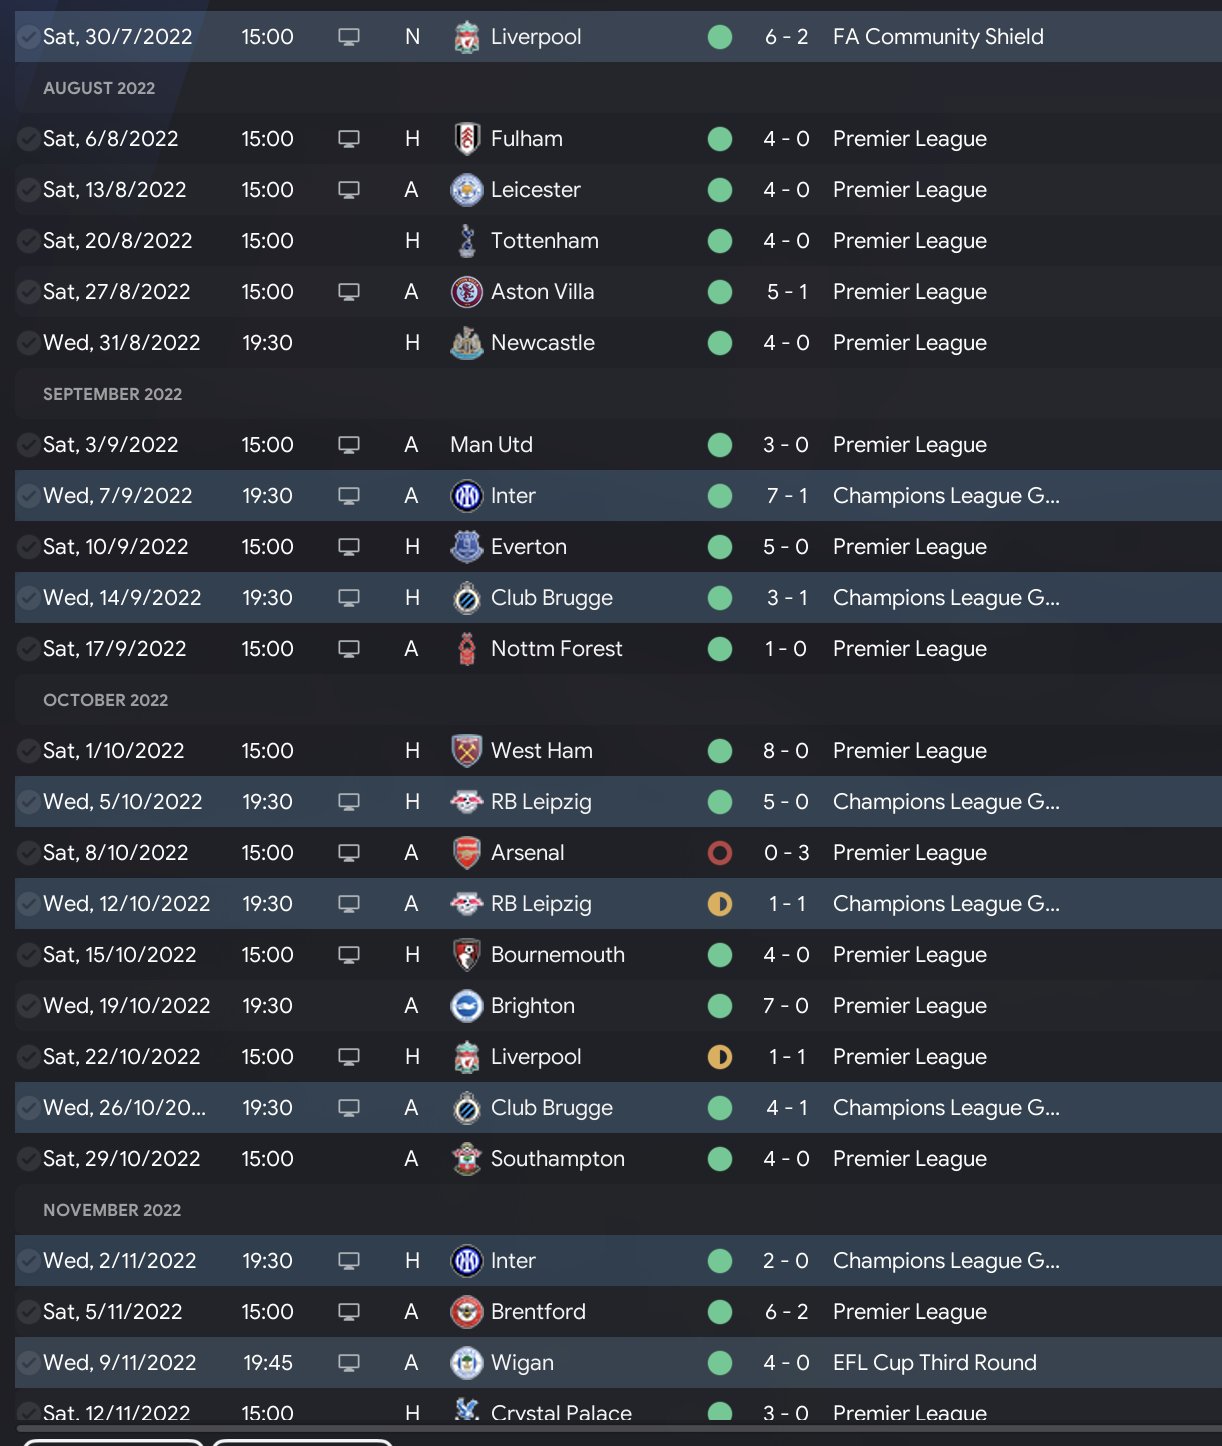Click TV broadcast icon for Leicester match
Image resolution: width=1222 pixels, height=1446 pixels.
click(x=349, y=190)
